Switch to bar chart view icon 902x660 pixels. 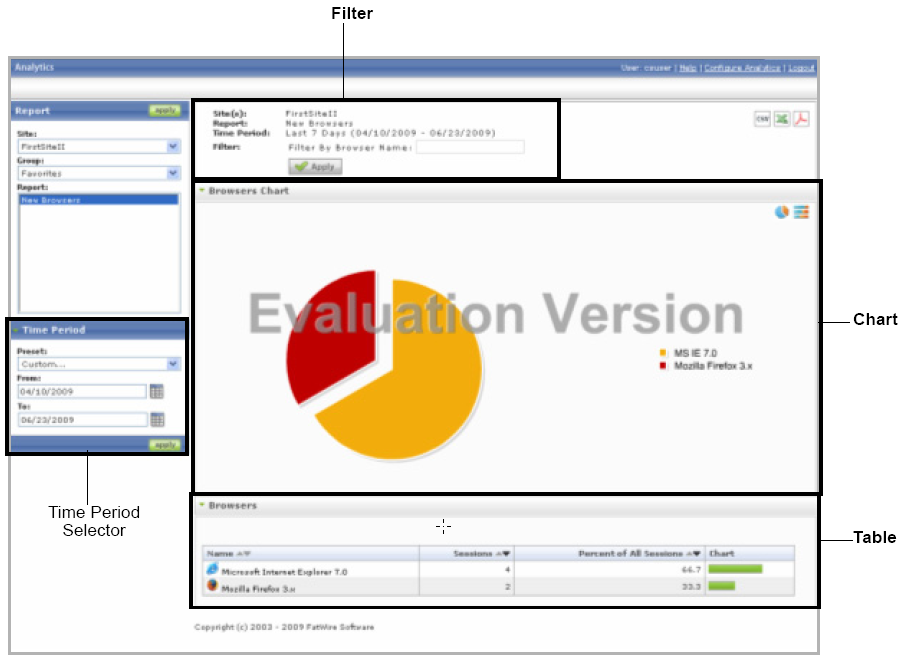point(801,212)
